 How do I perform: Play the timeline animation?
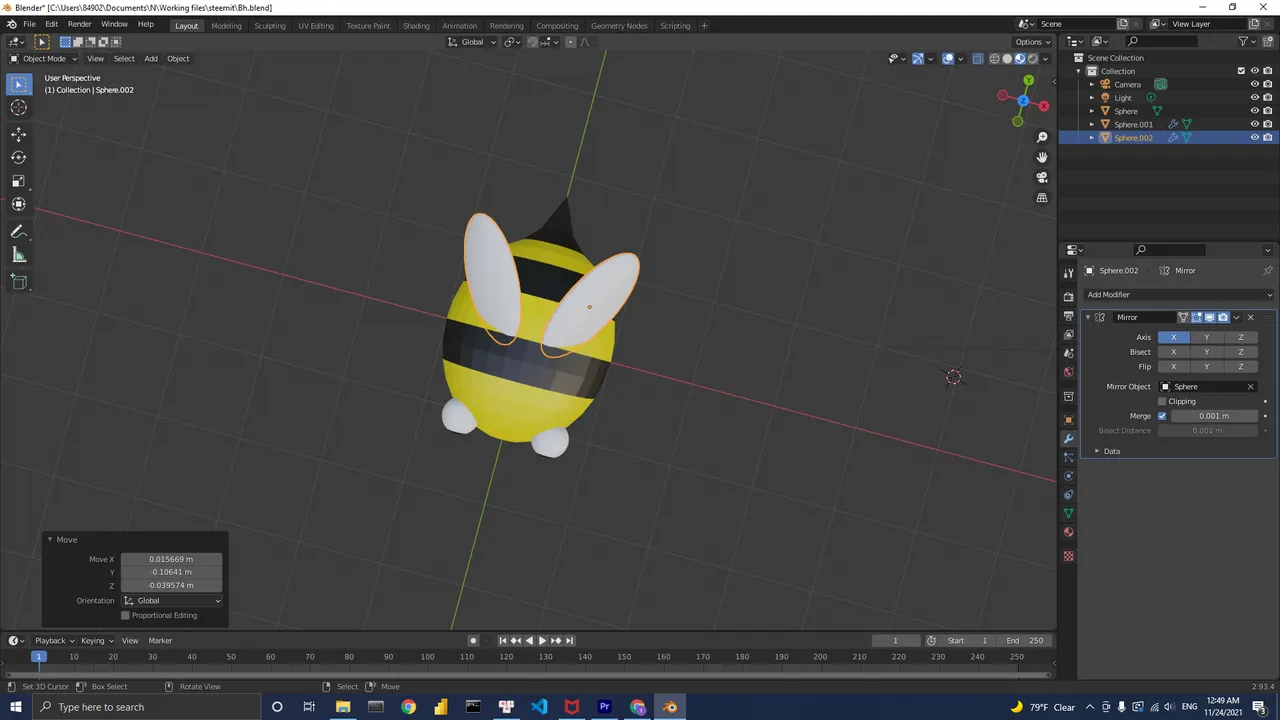(x=542, y=641)
